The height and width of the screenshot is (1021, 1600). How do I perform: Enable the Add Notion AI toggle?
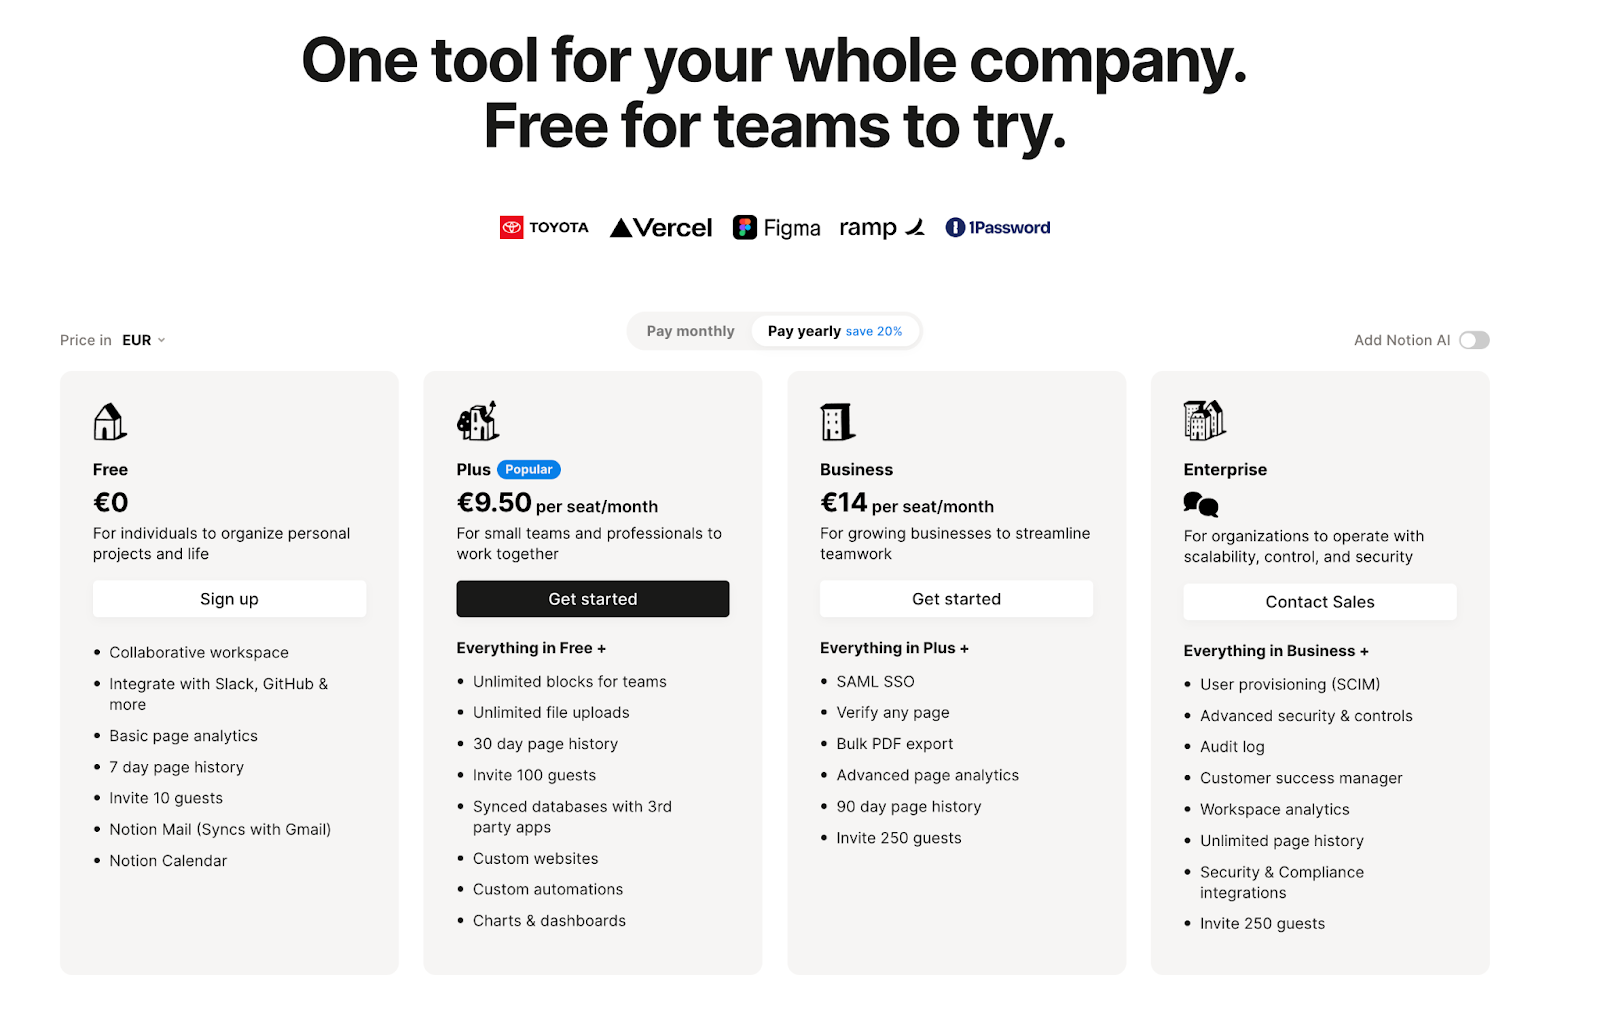pyautogui.click(x=1474, y=340)
